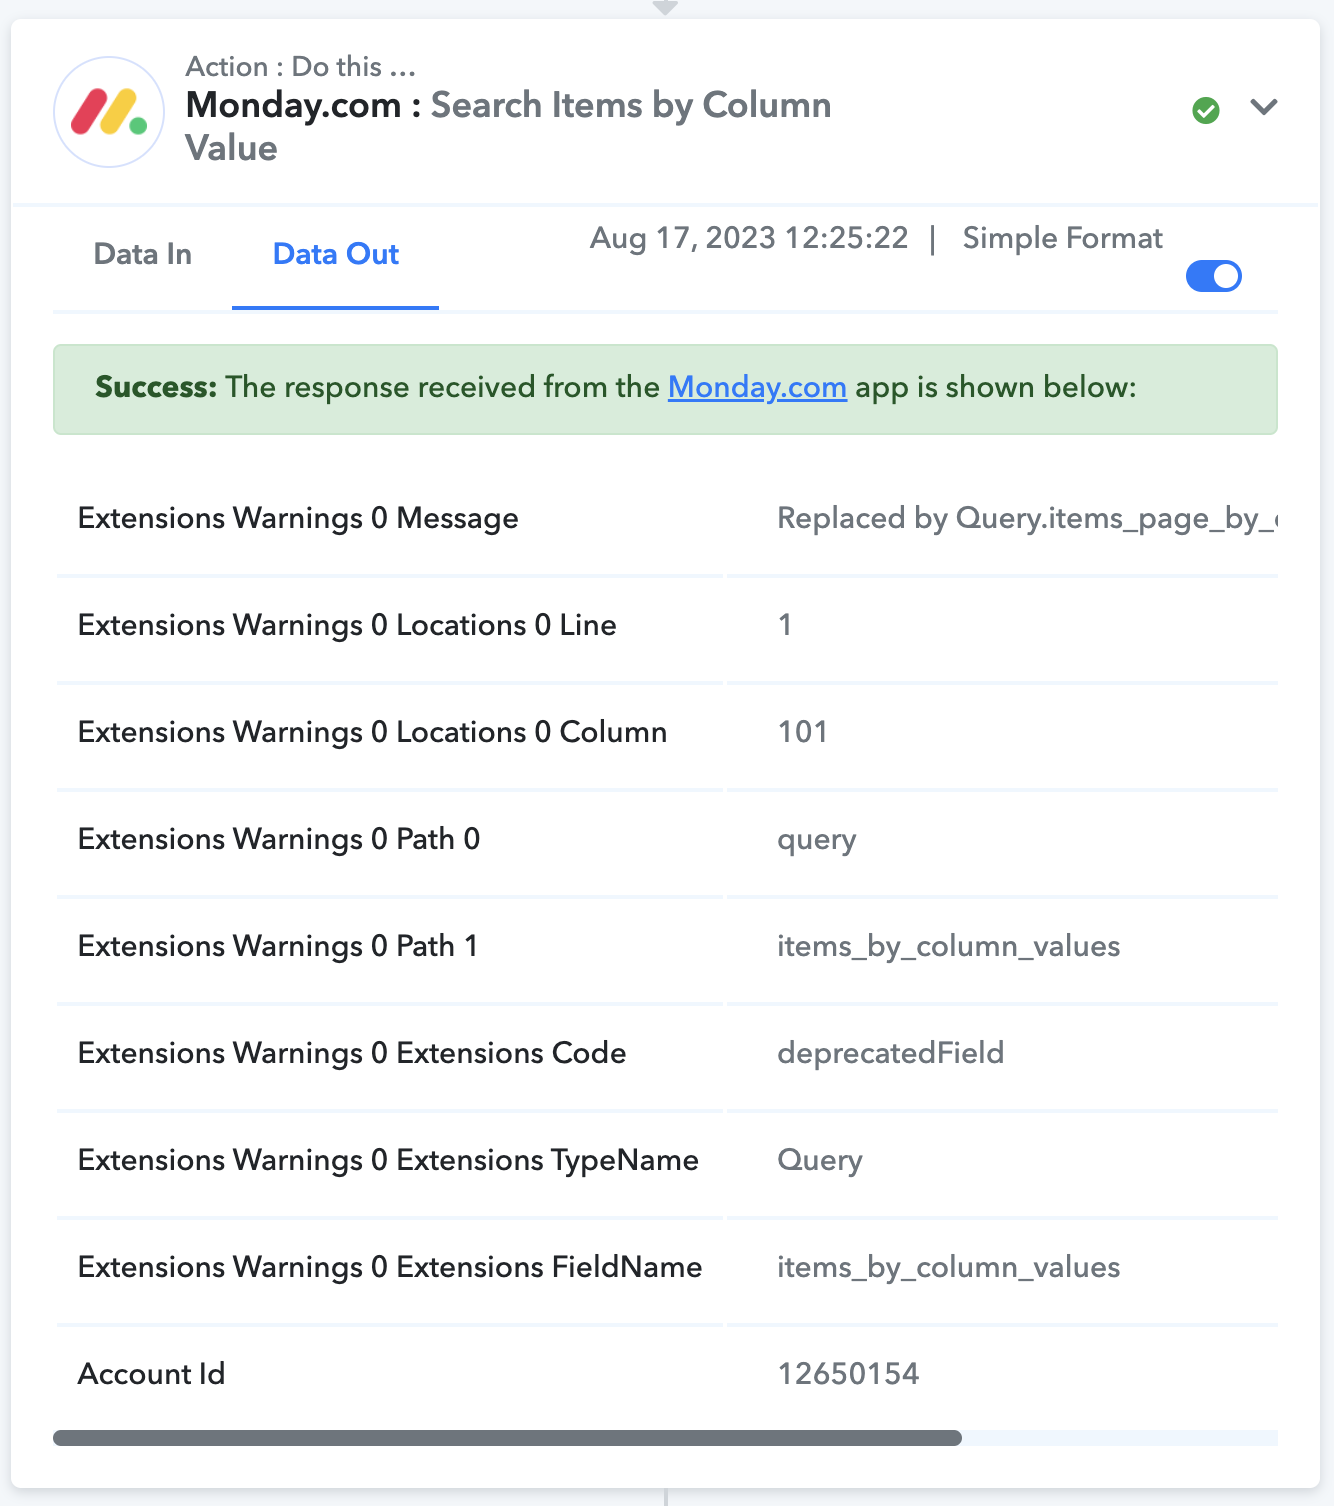
Task: Click the 'Extensions Warnings 0 Path 1' label
Action: (x=278, y=946)
